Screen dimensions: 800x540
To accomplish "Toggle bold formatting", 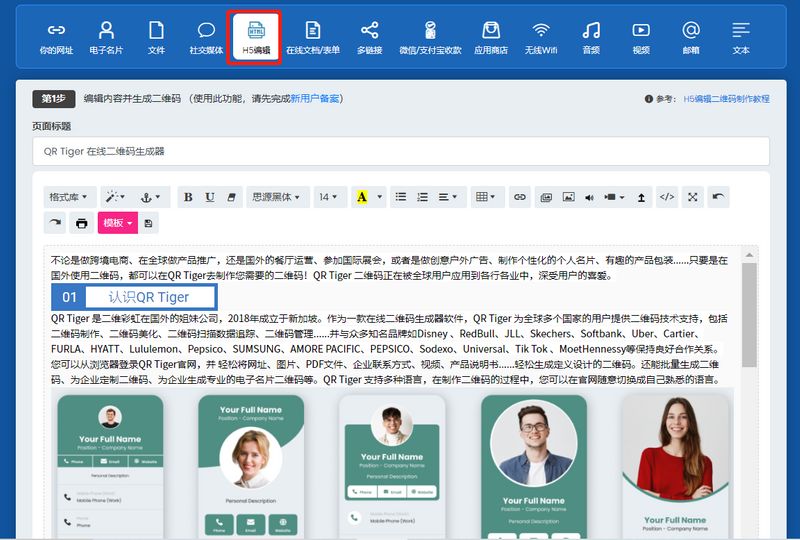I will pyautogui.click(x=188, y=197).
